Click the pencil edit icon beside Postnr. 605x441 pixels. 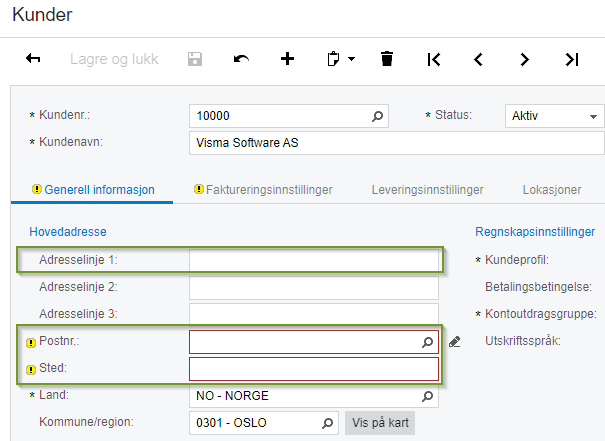(x=455, y=342)
